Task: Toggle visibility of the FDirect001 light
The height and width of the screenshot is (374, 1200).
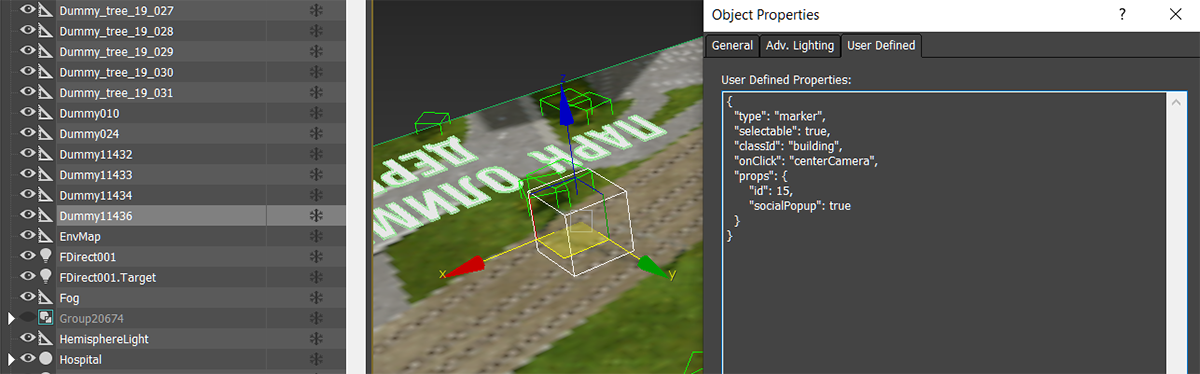Action: (x=27, y=256)
